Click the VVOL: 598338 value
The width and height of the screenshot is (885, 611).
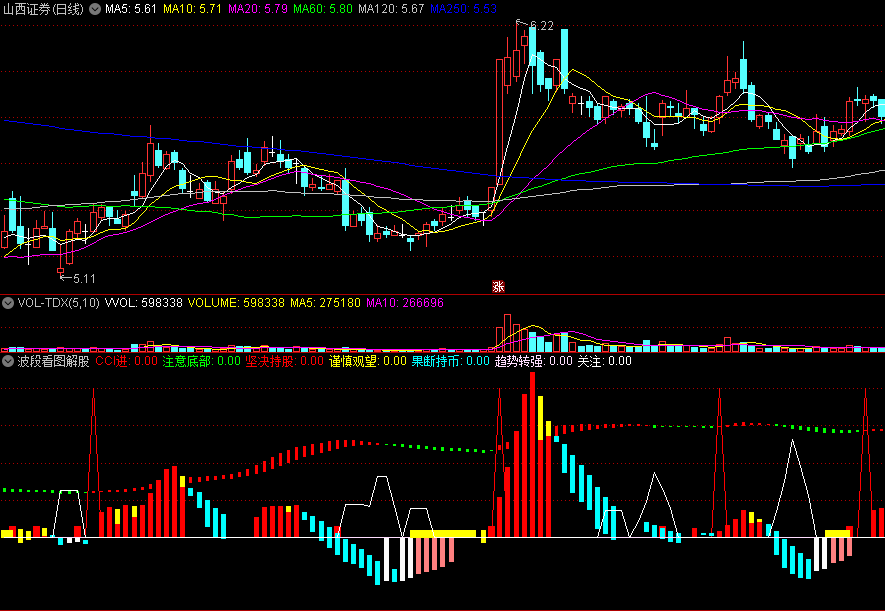coord(144,303)
